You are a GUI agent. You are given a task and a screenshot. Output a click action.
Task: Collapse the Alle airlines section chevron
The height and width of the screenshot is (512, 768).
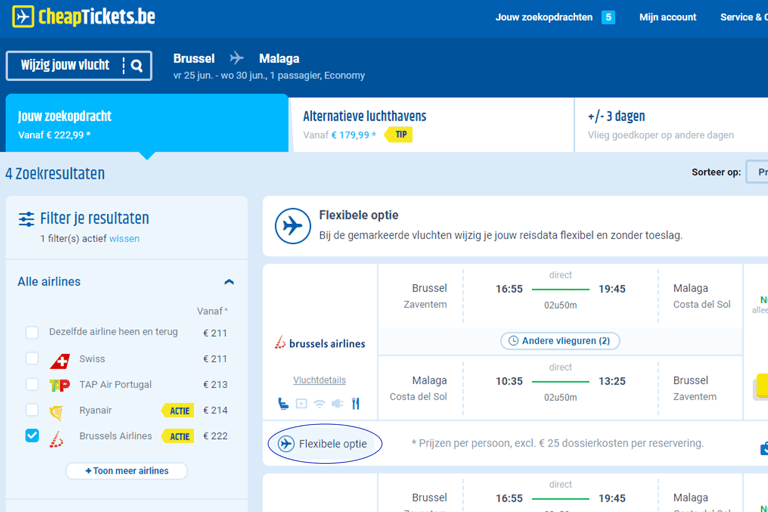click(229, 282)
